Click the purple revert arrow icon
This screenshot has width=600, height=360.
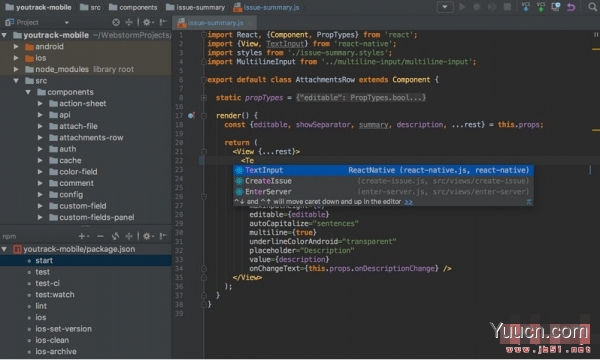click(571, 7)
